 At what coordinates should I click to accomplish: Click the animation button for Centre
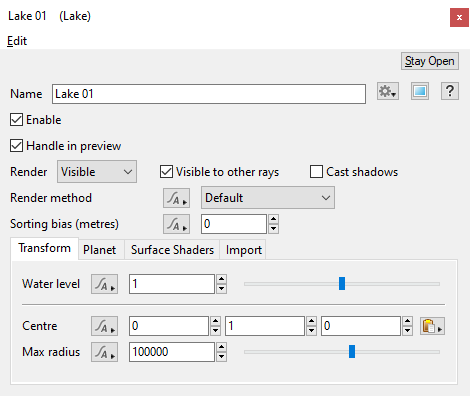(104, 326)
